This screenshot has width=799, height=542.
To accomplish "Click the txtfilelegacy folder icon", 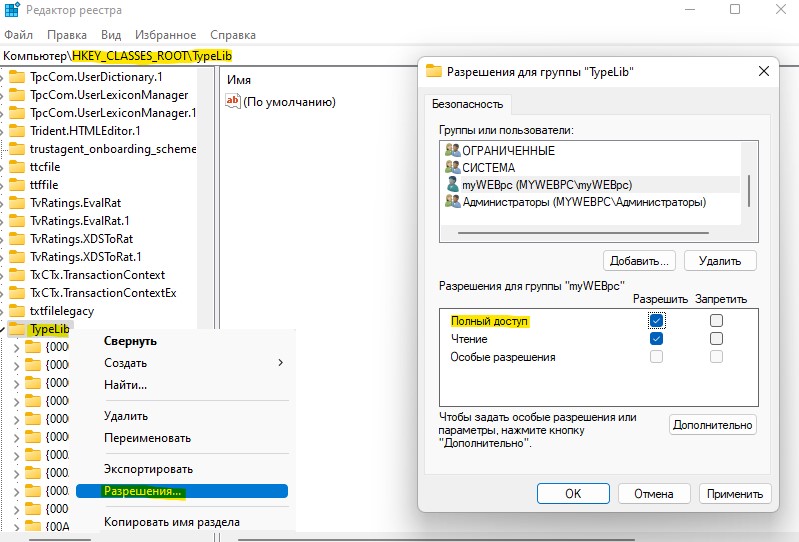I will 17,311.
